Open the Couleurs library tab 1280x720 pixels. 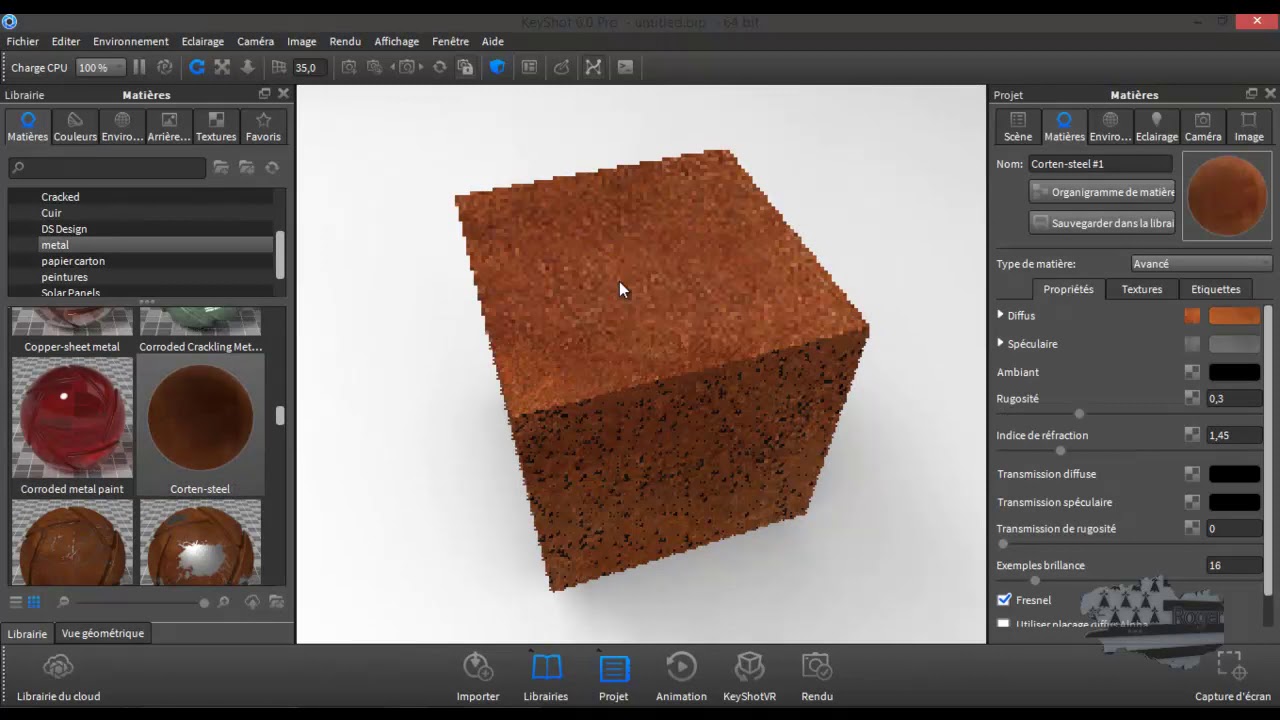(x=75, y=127)
